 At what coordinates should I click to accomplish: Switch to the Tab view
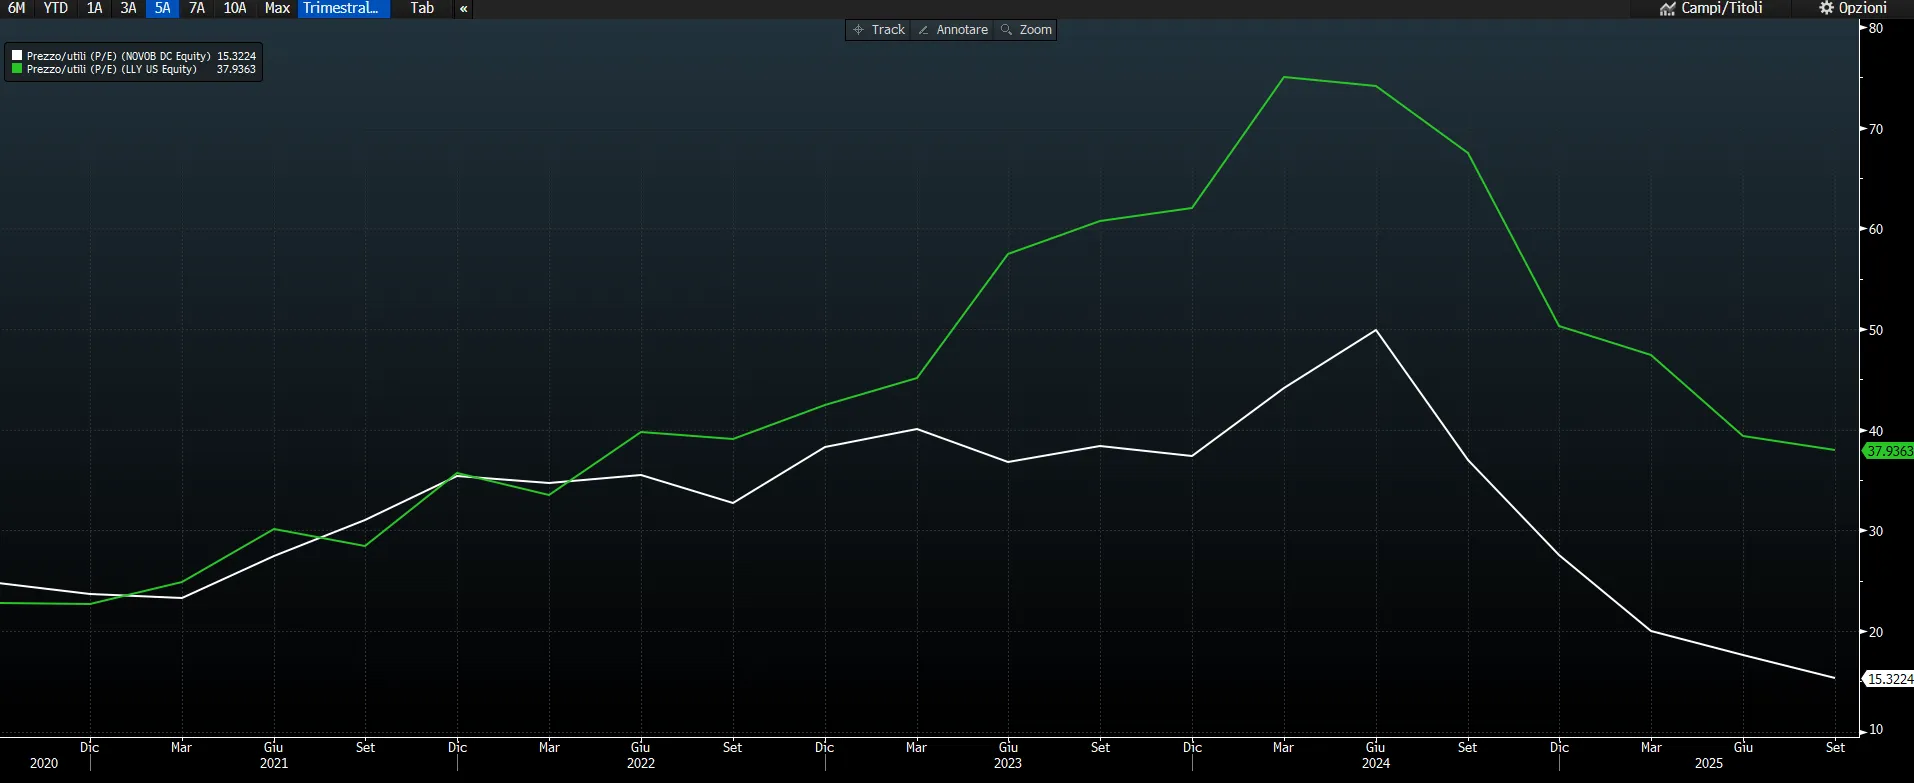click(x=422, y=8)
